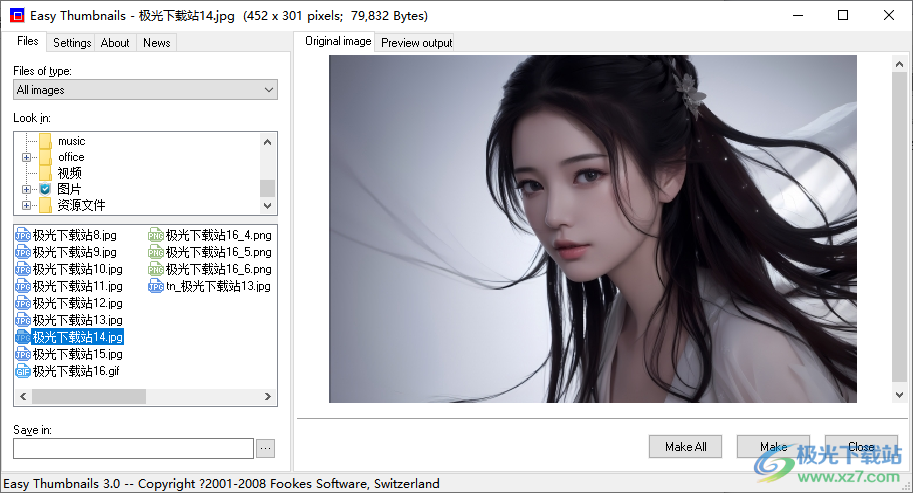913x493 pixels.
Task: Browse for Save in folder
Action: click(266, 448)
